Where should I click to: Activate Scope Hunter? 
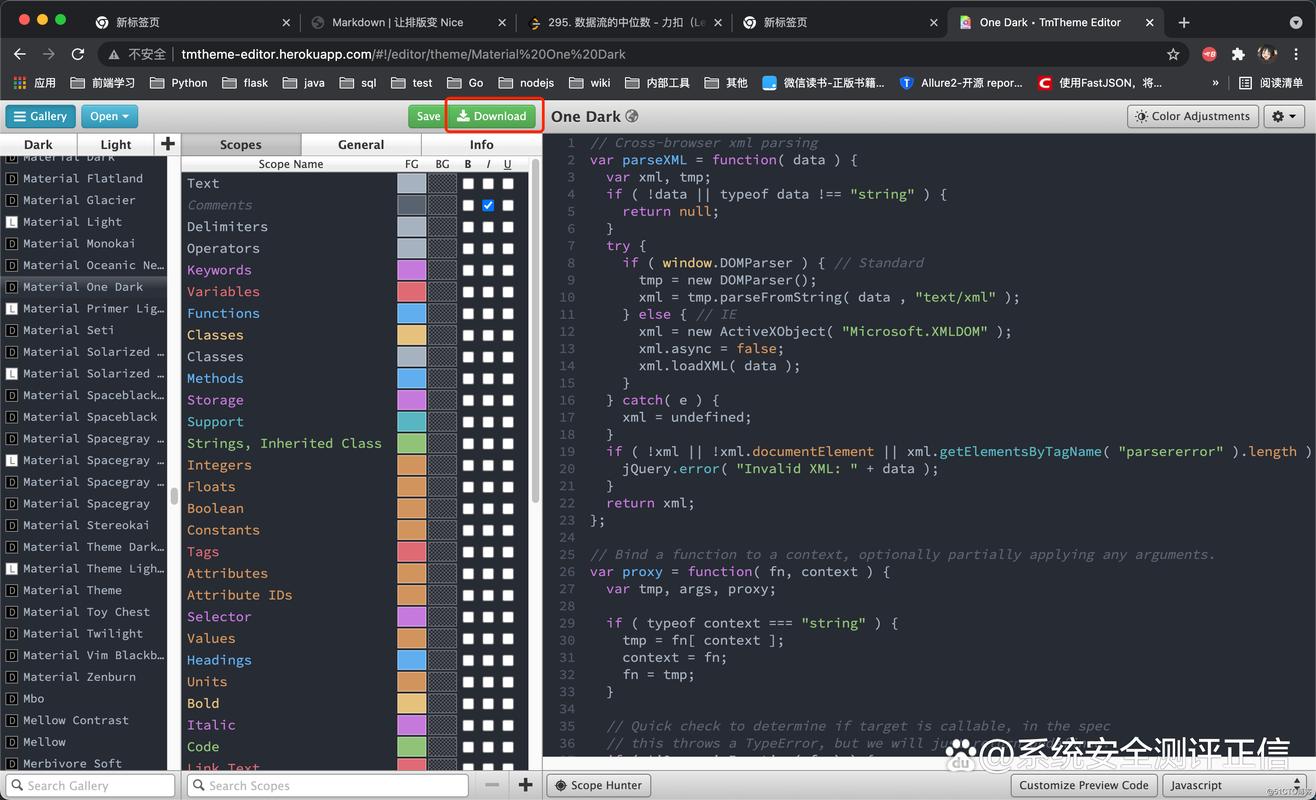click(598, 785)
